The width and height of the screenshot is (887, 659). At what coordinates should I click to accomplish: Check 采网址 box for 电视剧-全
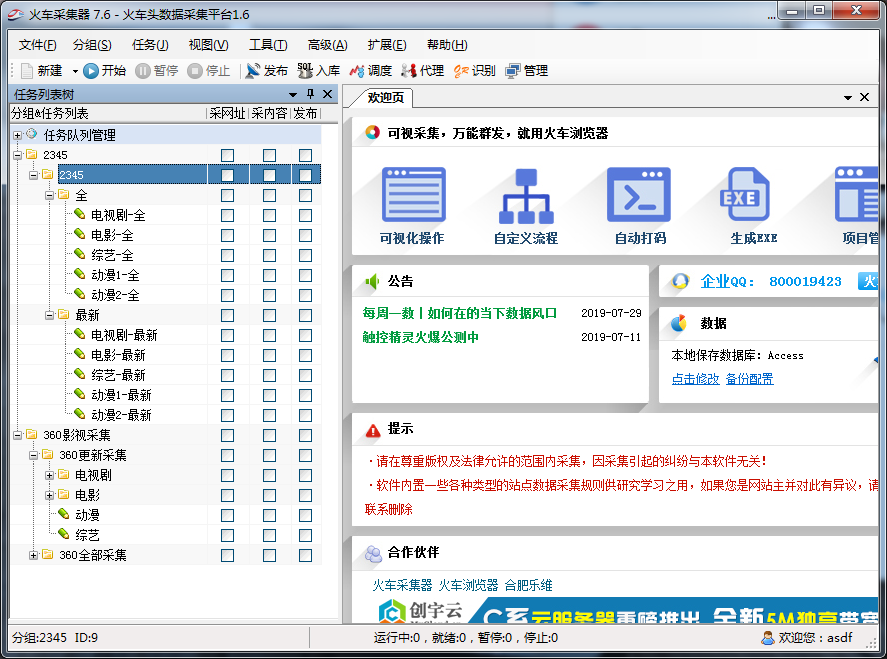pyautogui.click(x=228, y=215)
